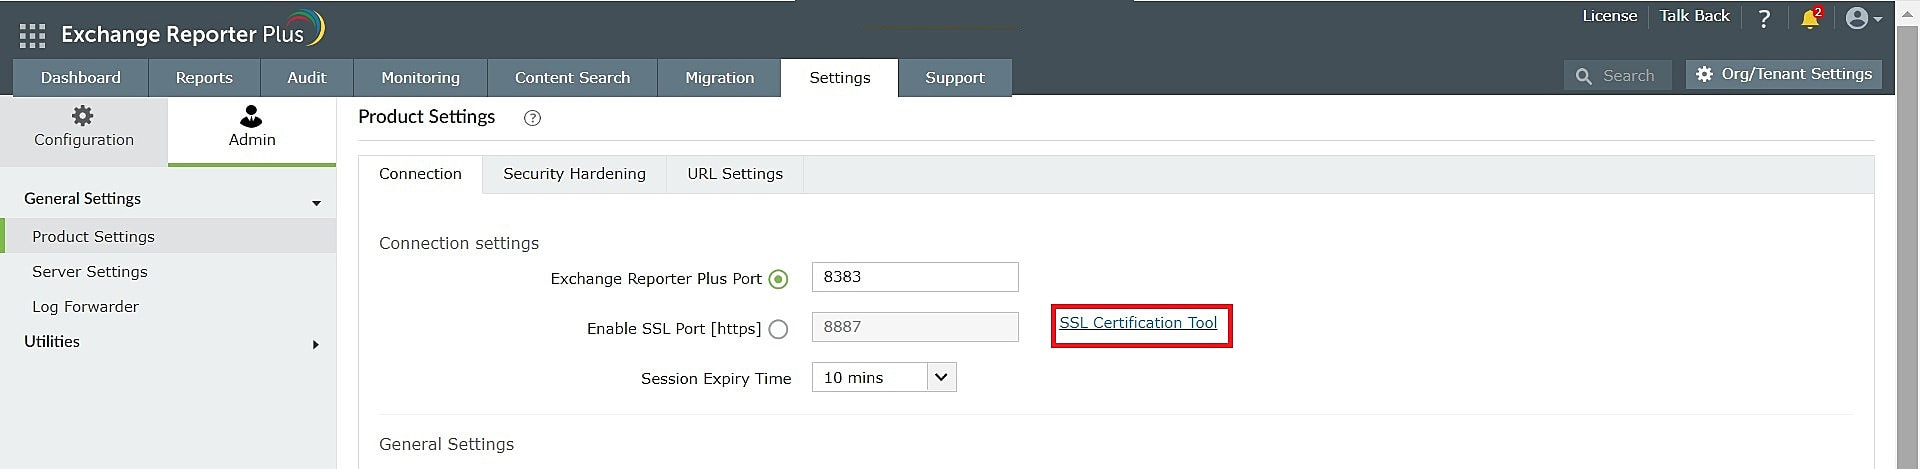1920x469 pixels.
Task: Switch to the Monitoring tab
Action: 421,78
